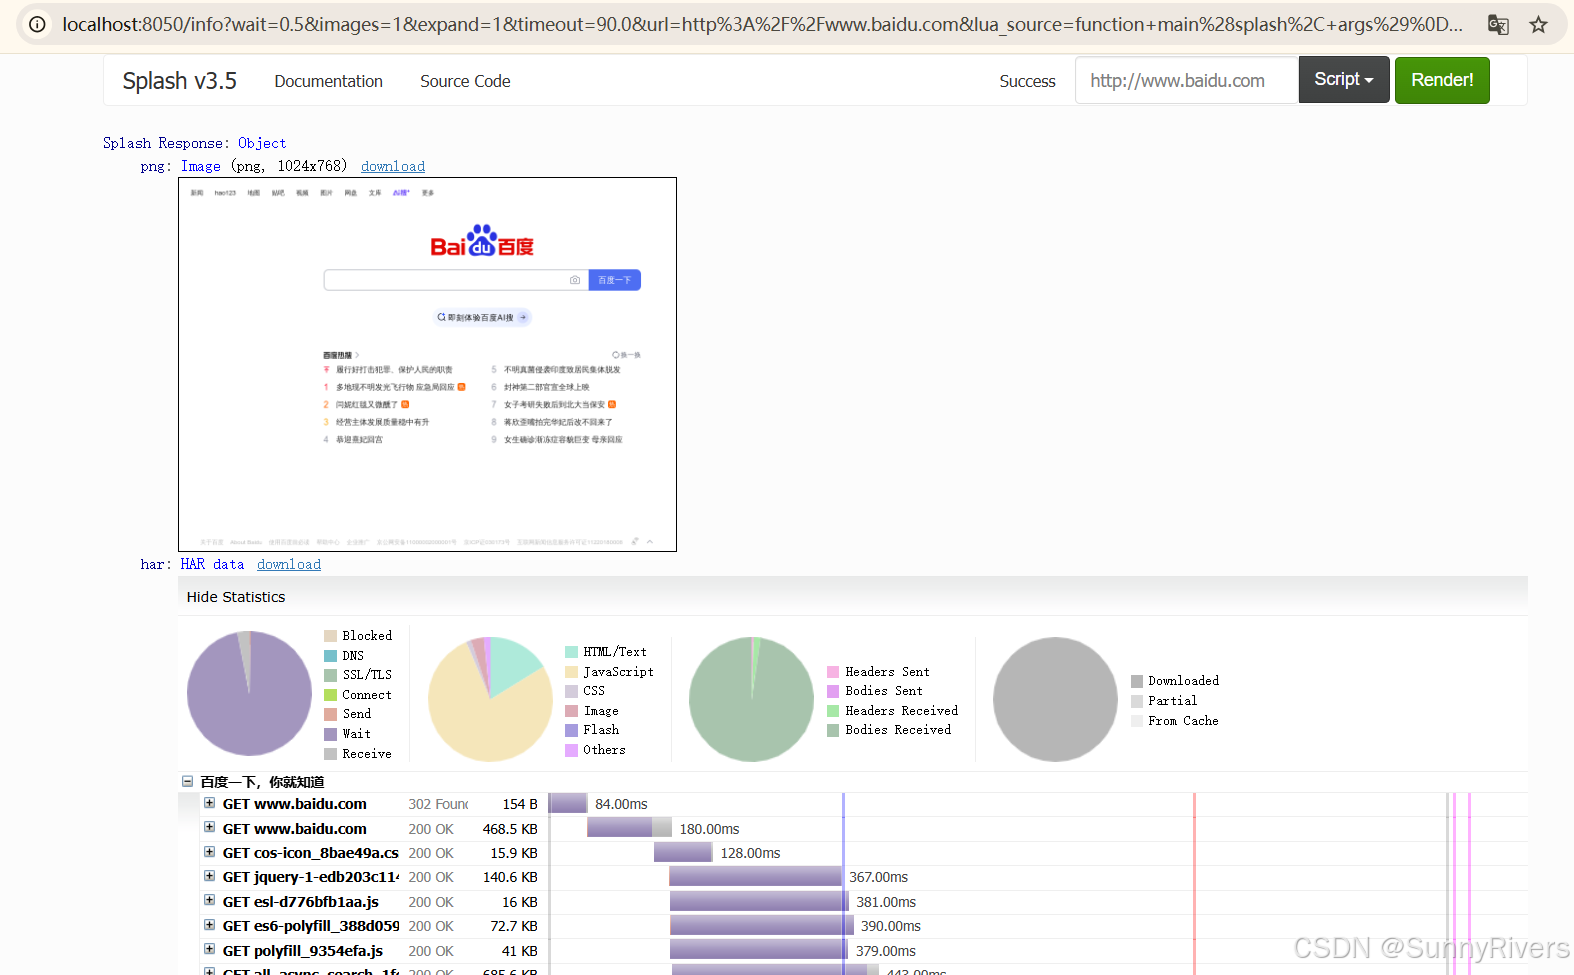Expand the 302 Found www.baidu.com request
This screenshot has width=1574, height=975.
209,803
